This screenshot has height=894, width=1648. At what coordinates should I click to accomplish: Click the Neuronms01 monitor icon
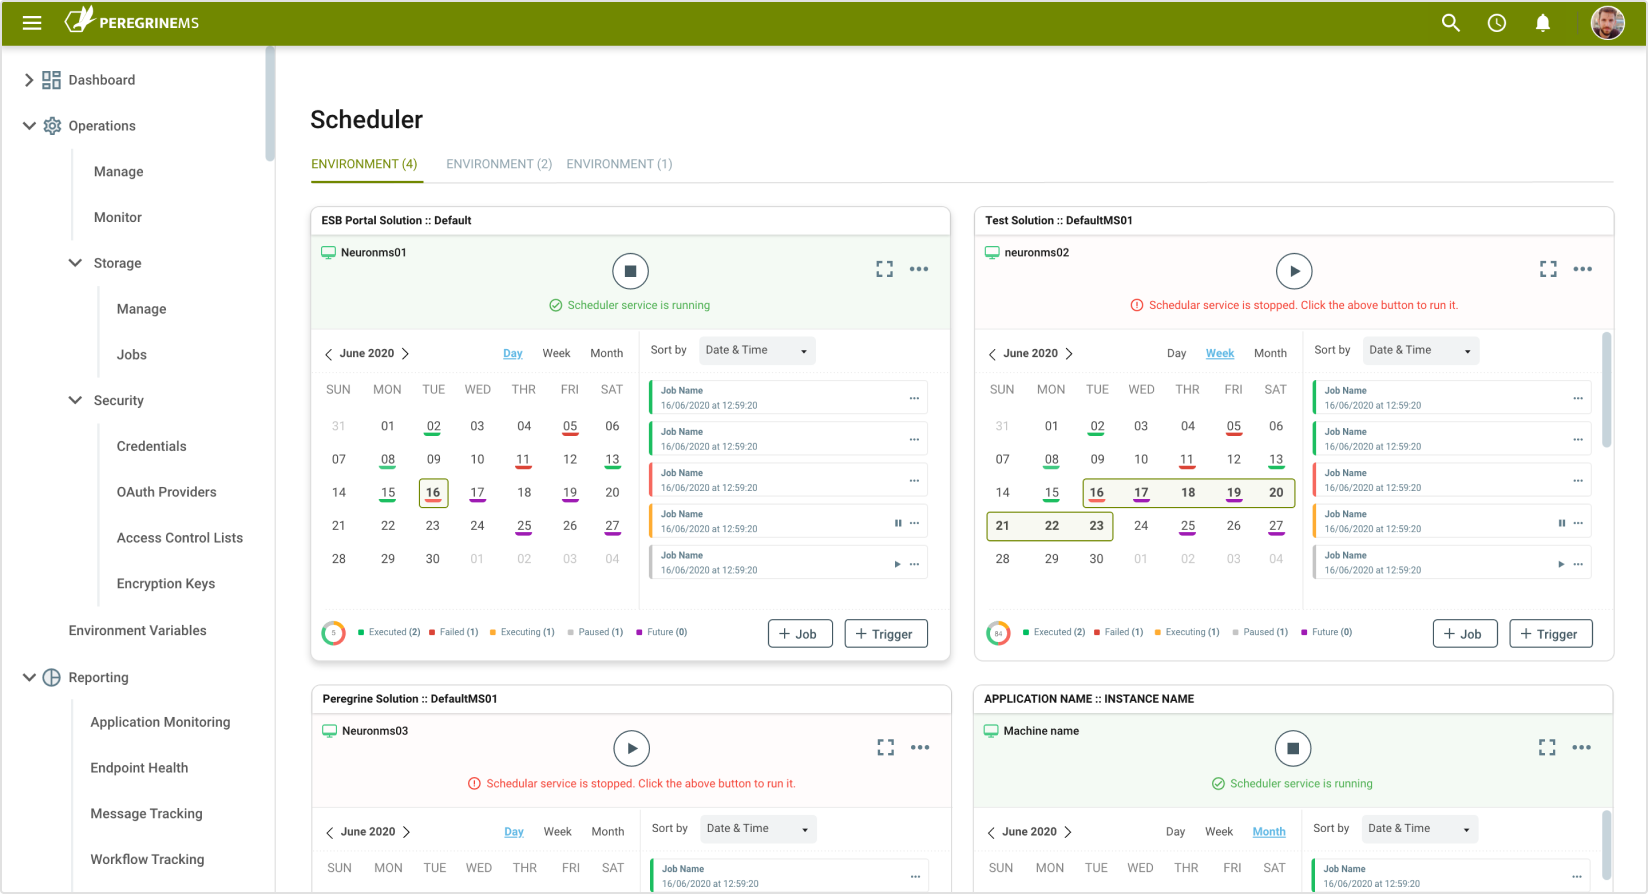pos(328,252)
